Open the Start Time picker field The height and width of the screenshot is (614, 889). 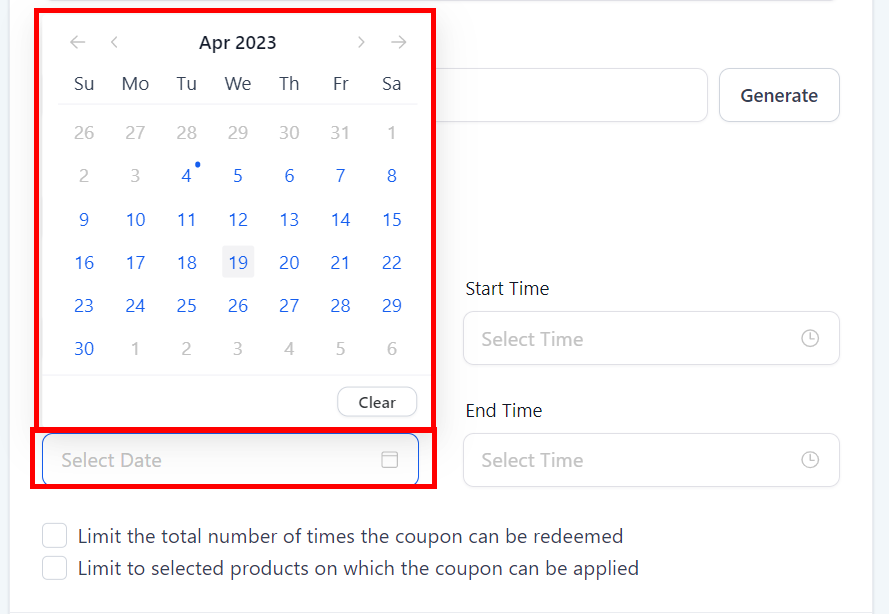tap(640, 339)
